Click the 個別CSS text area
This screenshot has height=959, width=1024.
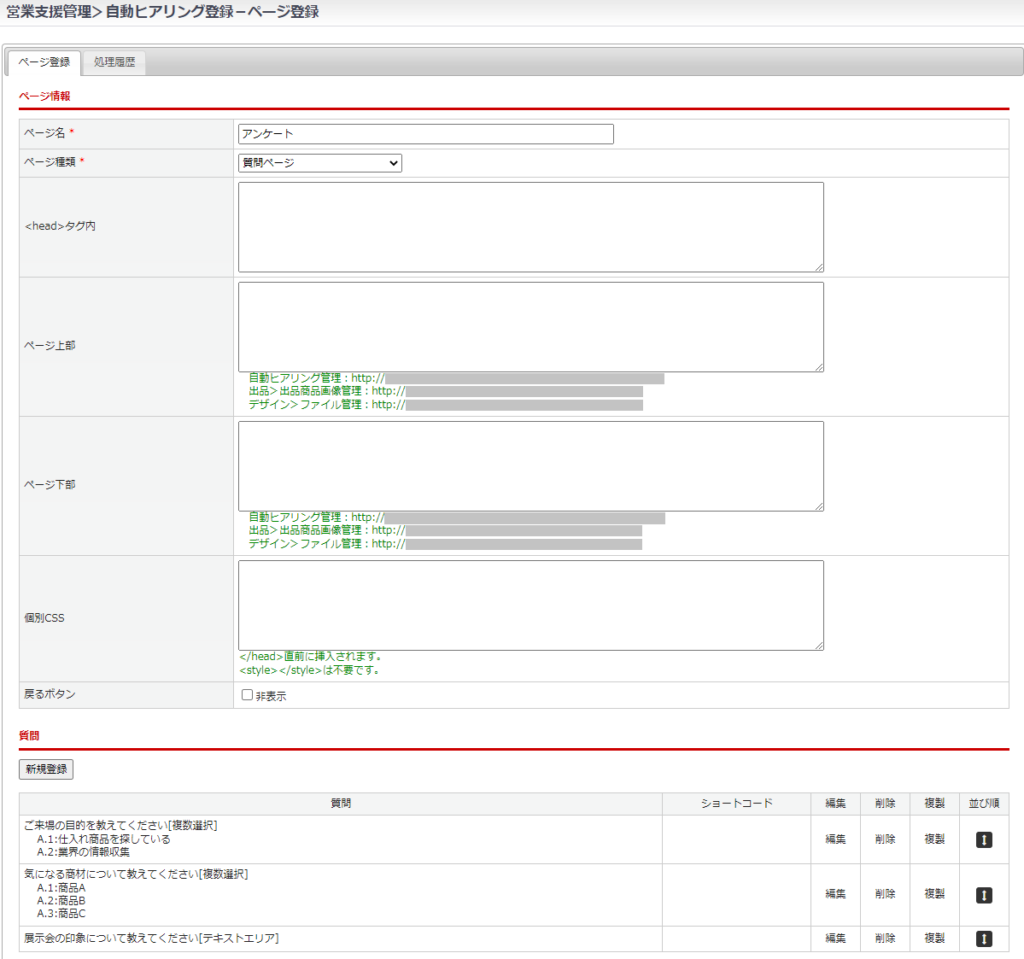(530, 605)
